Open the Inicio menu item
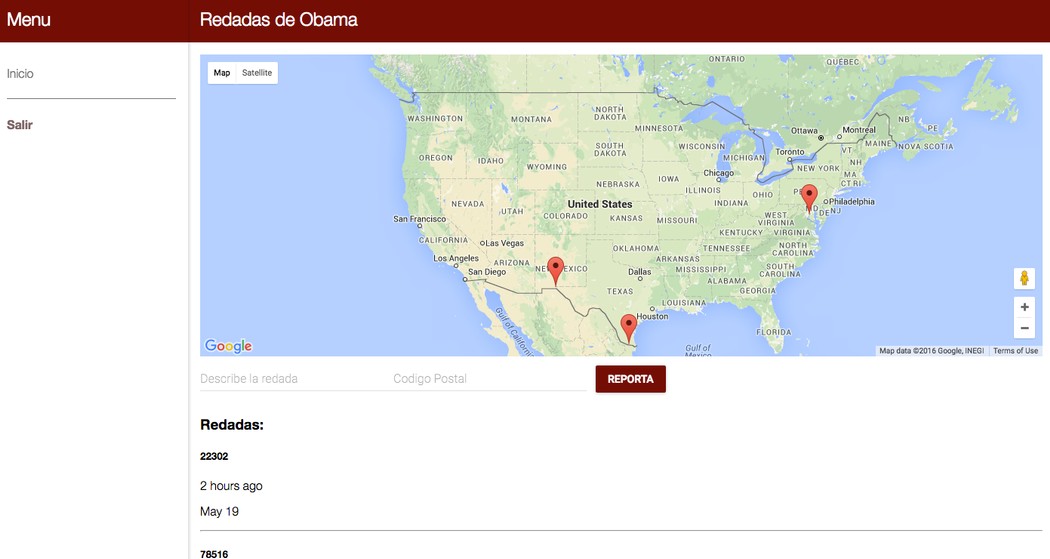Image resolution: width=1050 pixels, height=559 pixels. [20, 74]
